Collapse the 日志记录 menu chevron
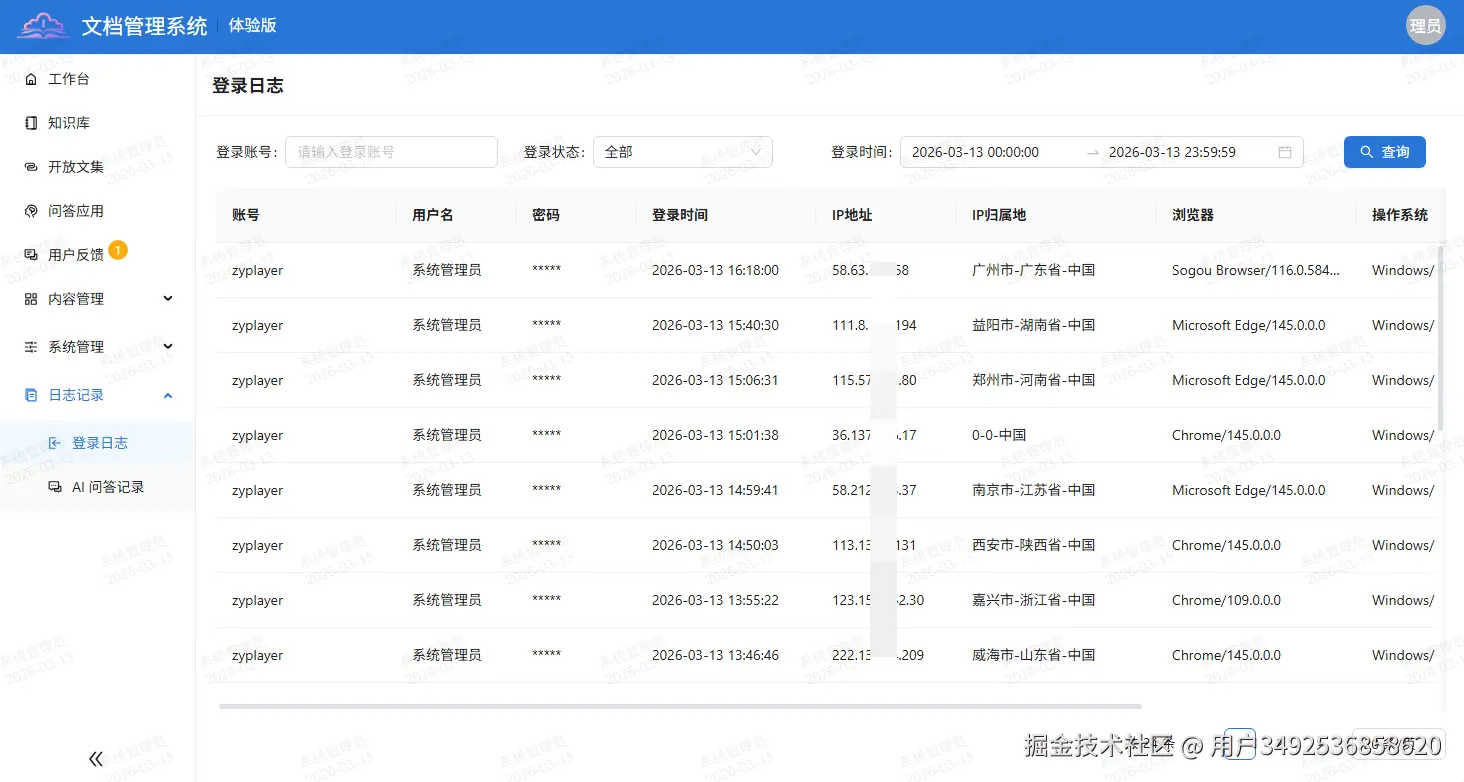Screen dimensions: 1464x782 click(x=168, y=395)
